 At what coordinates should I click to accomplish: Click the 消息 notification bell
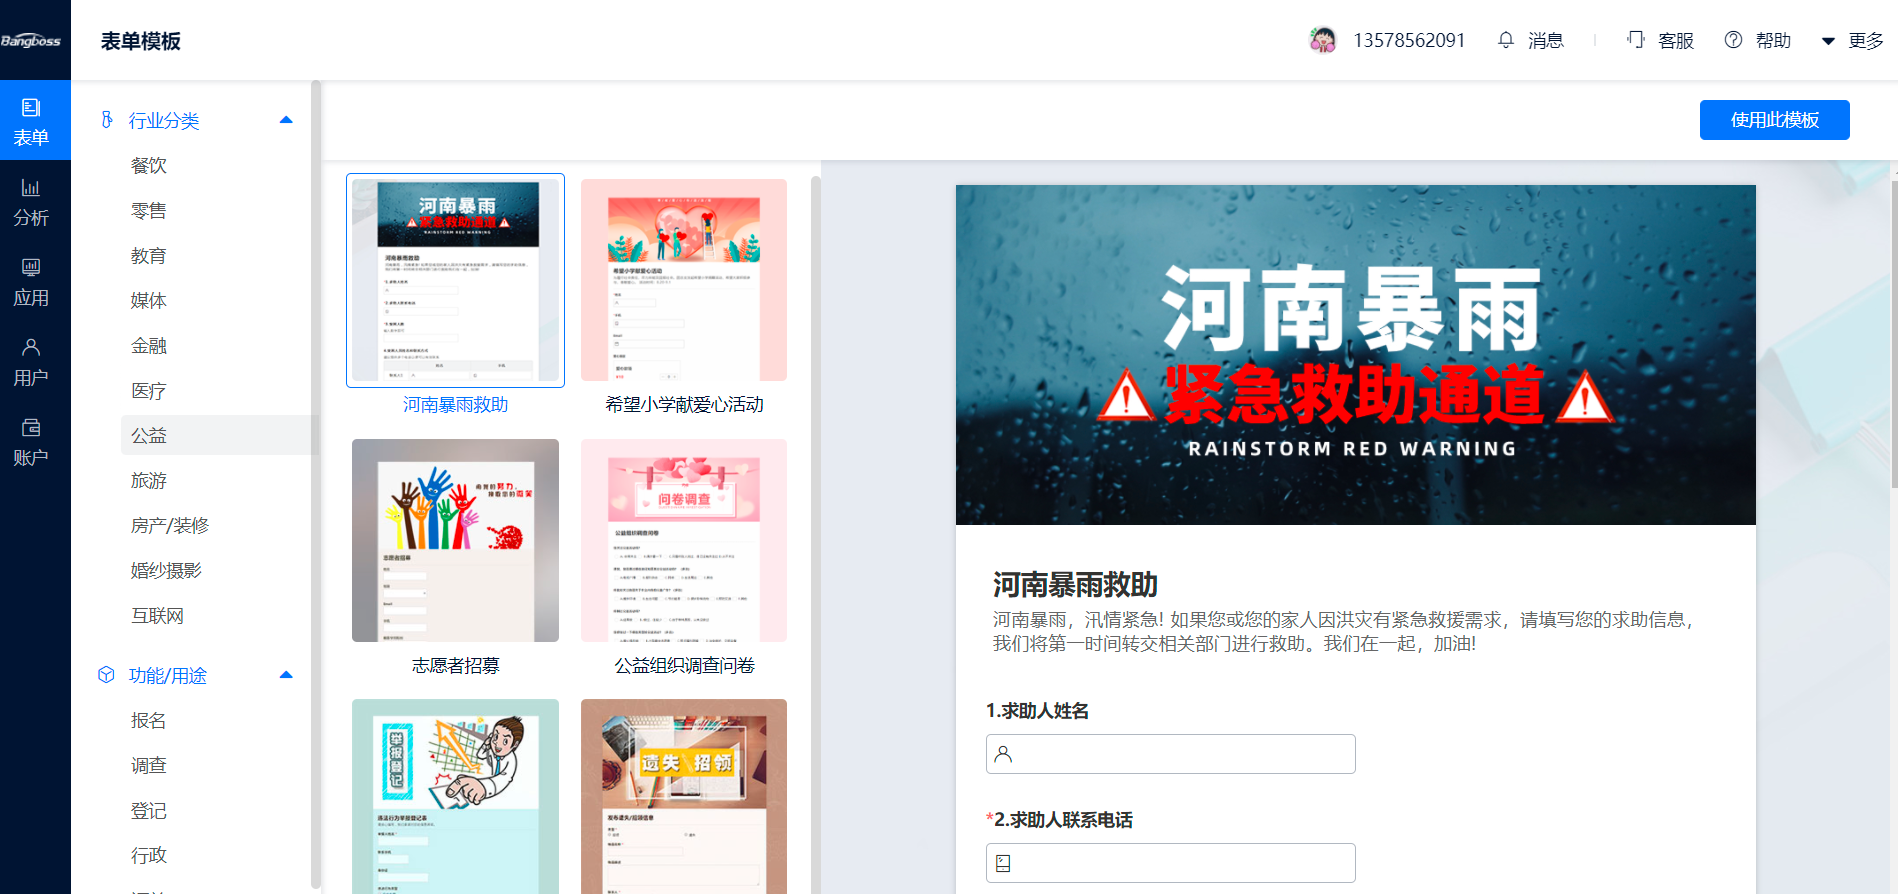tap(1506, 40)
